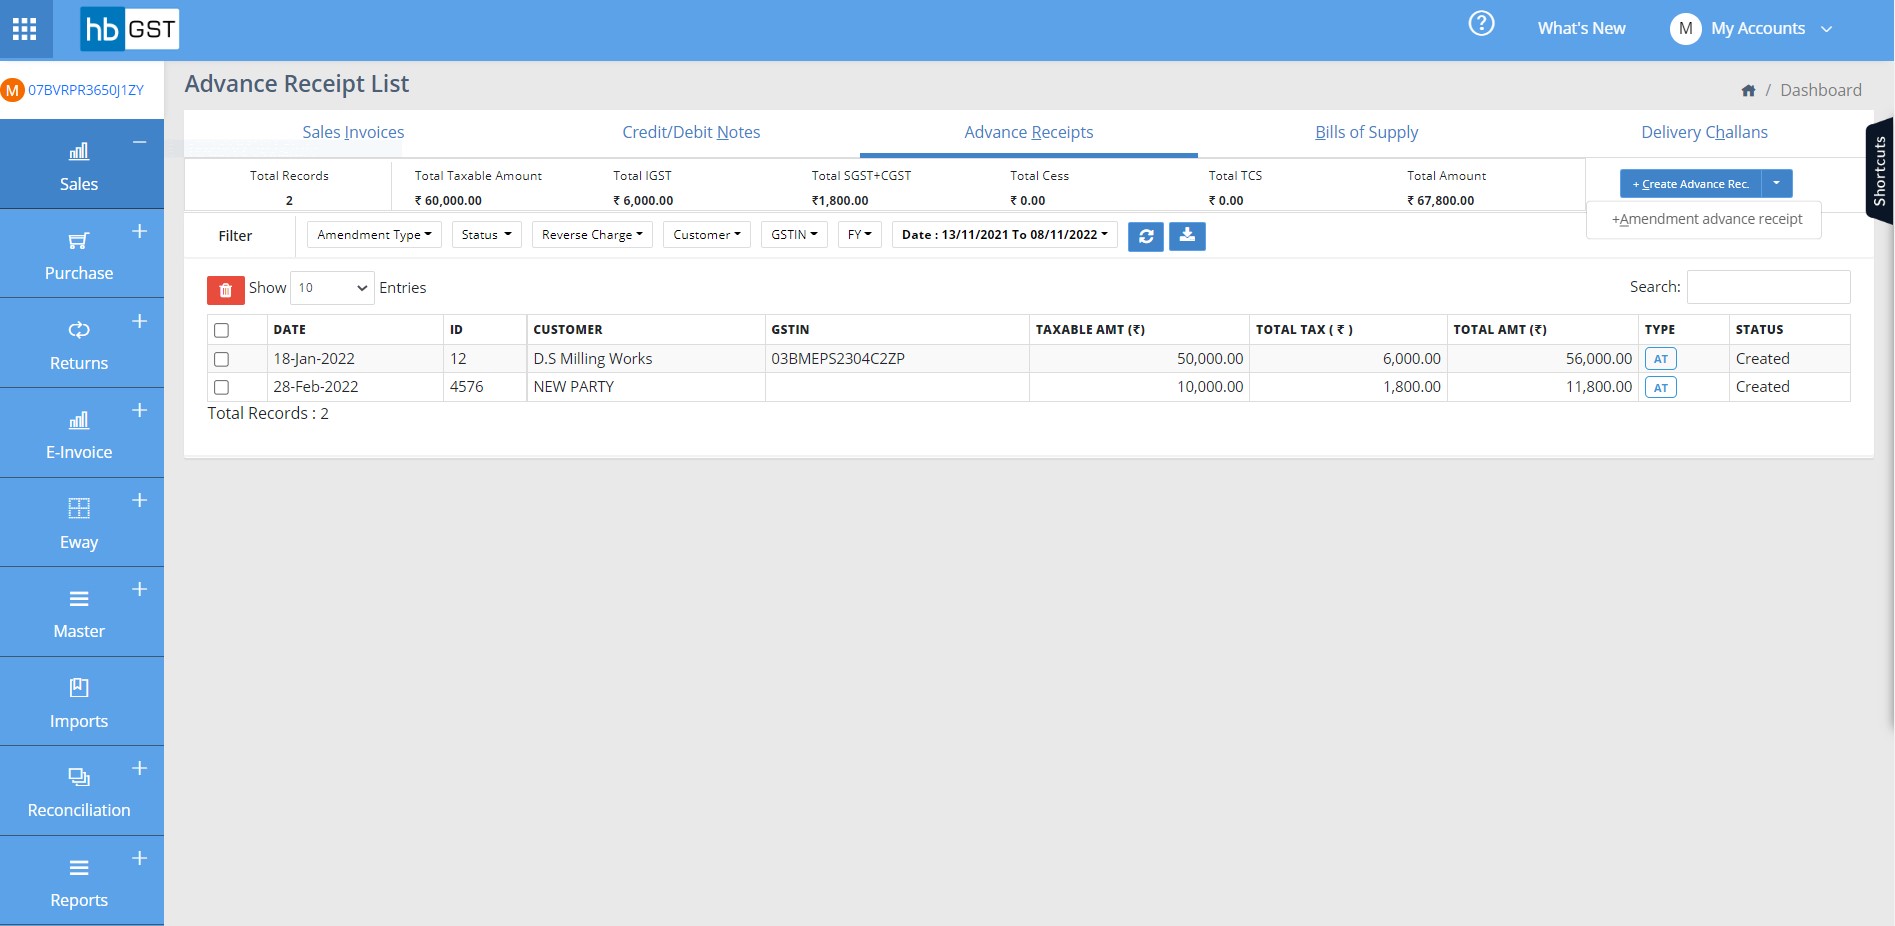Expand the Reconciliation submenu plus
Screen dimensions: 1895x926
[x=140, y=768]
